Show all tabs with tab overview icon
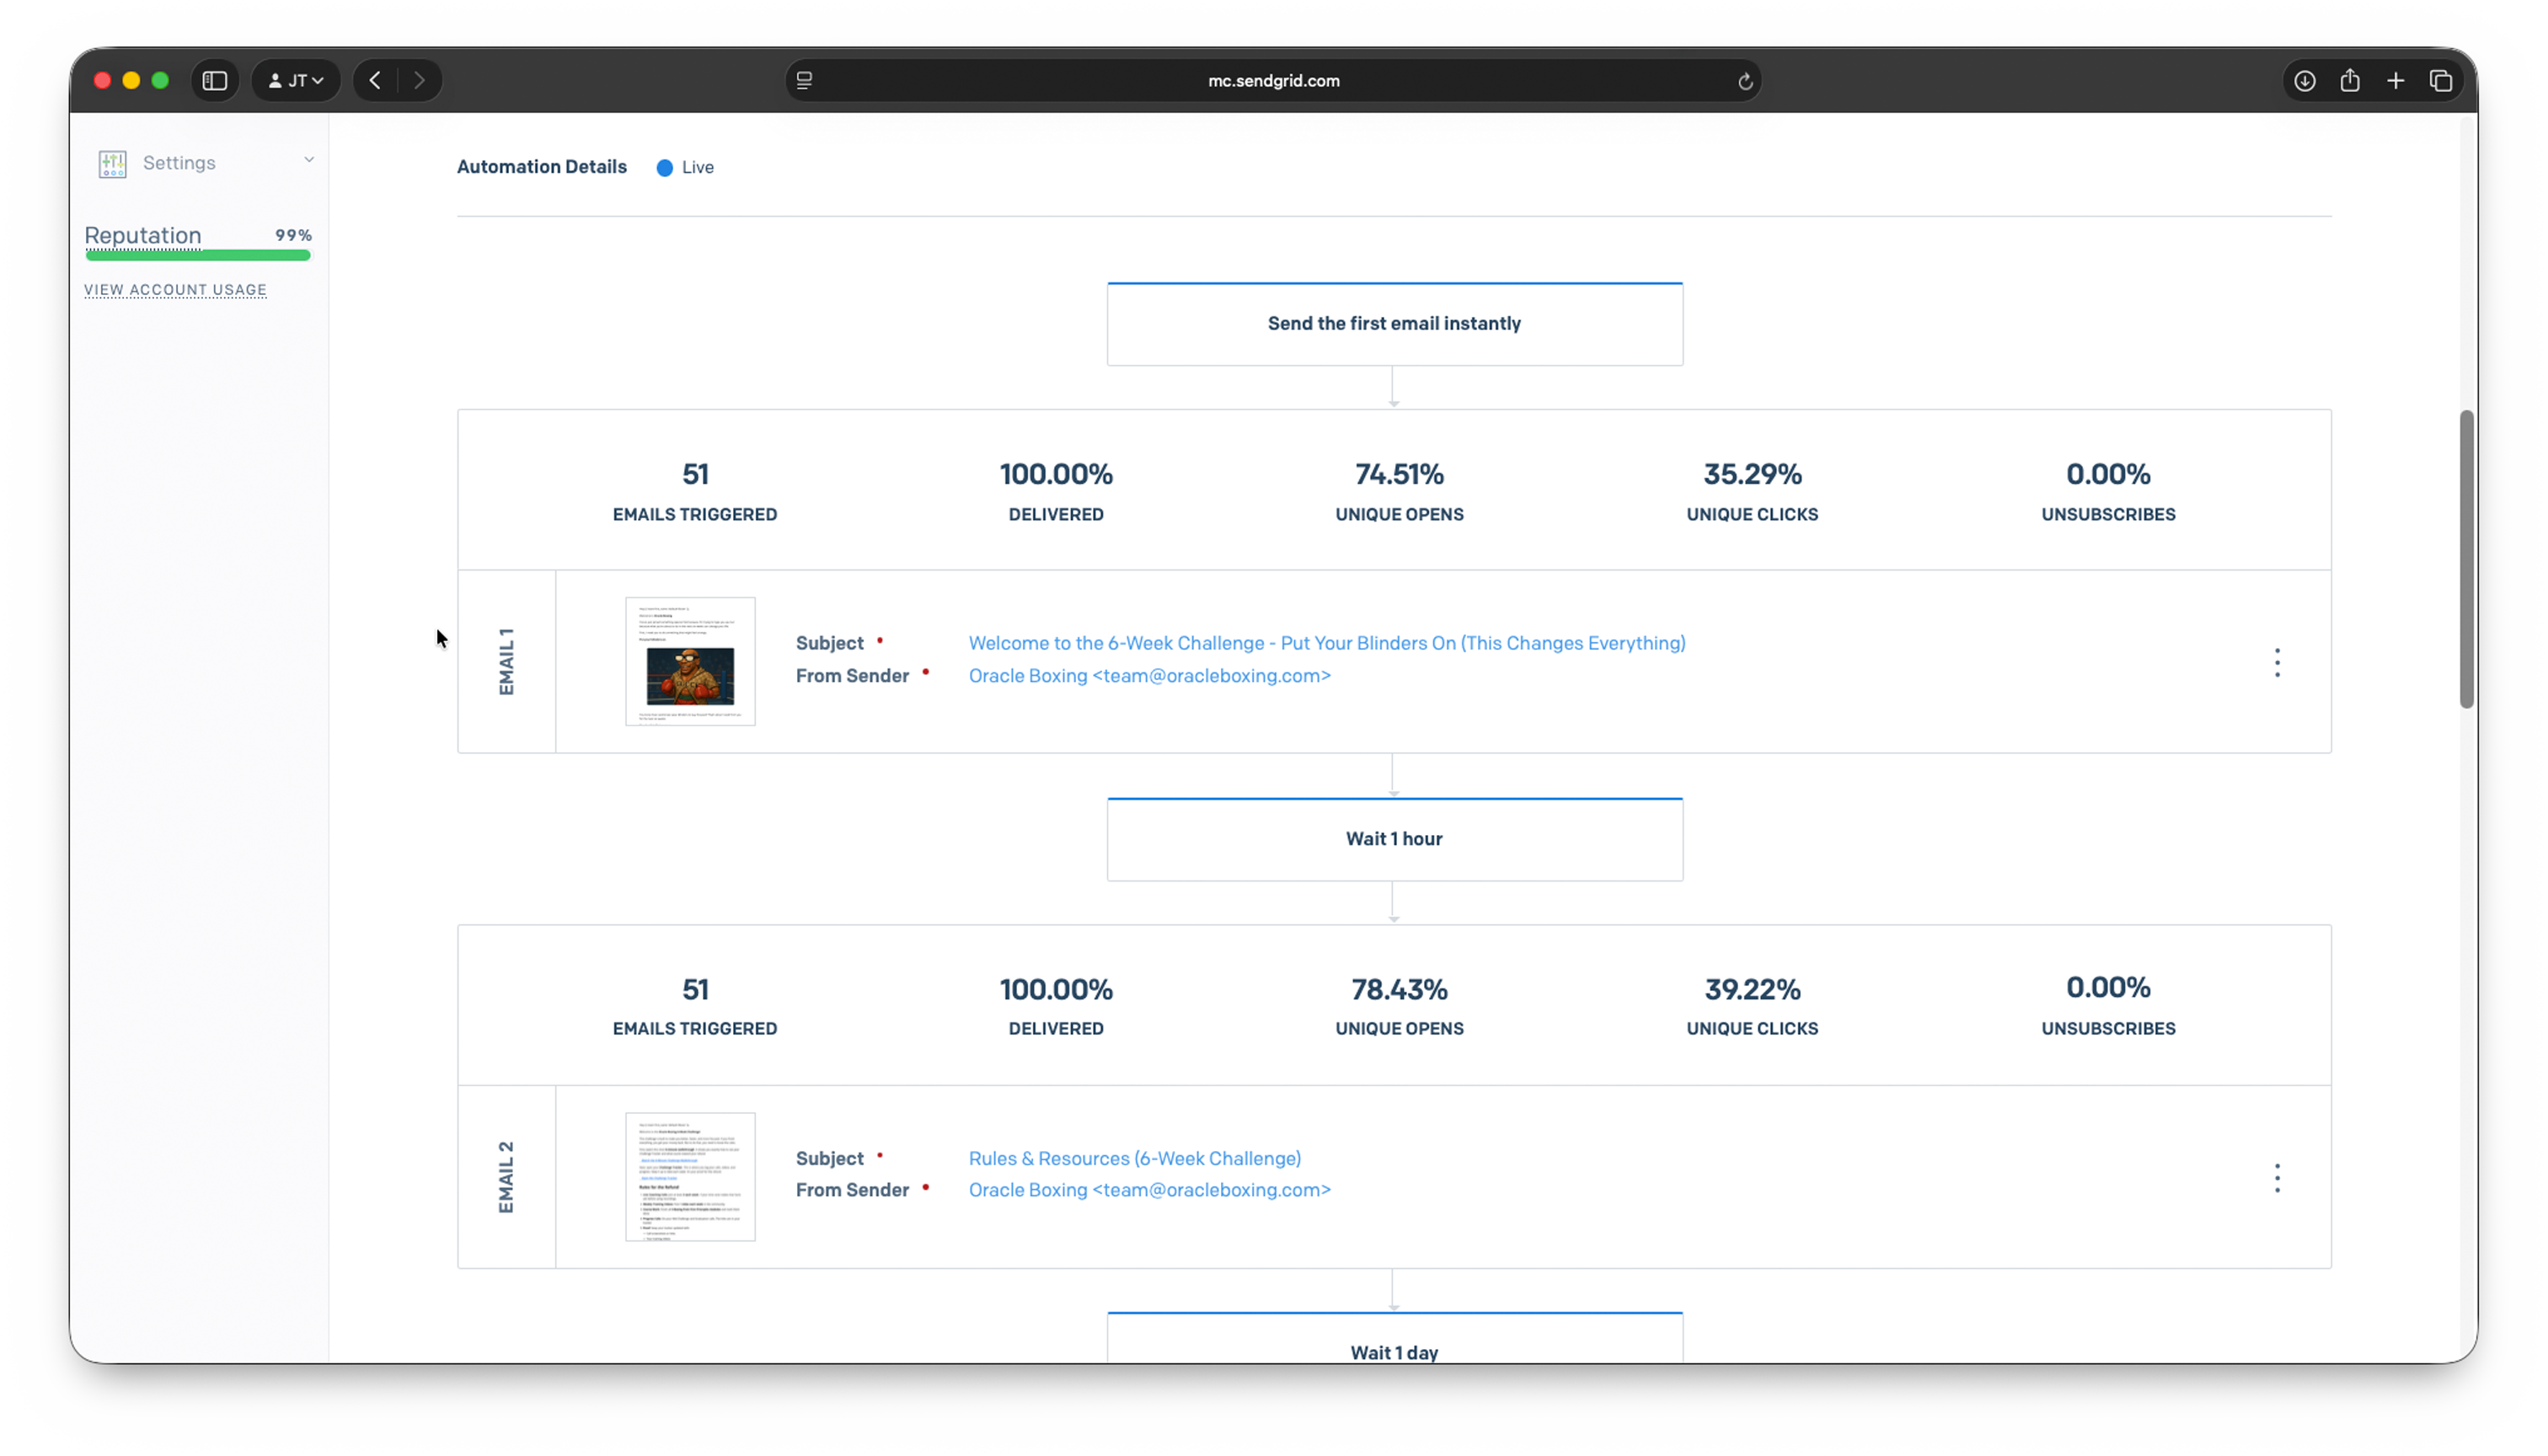This screenshot has width=2548, height=1456. click(2441, 80)
